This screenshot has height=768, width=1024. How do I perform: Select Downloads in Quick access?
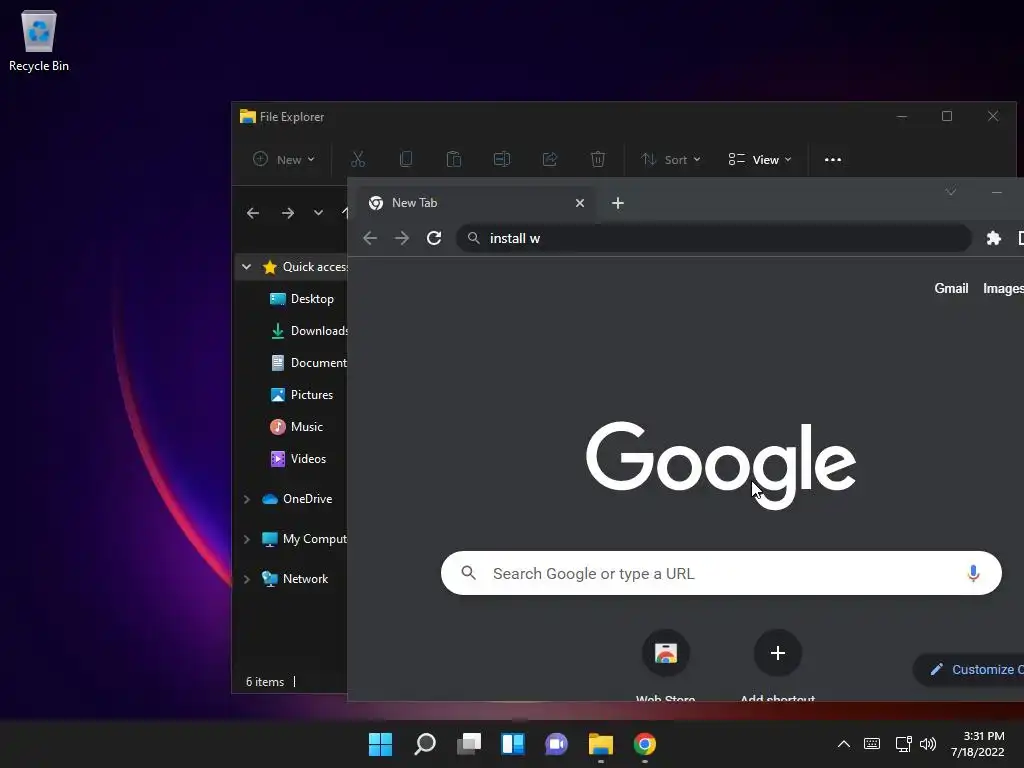click(x=308, y=330)
